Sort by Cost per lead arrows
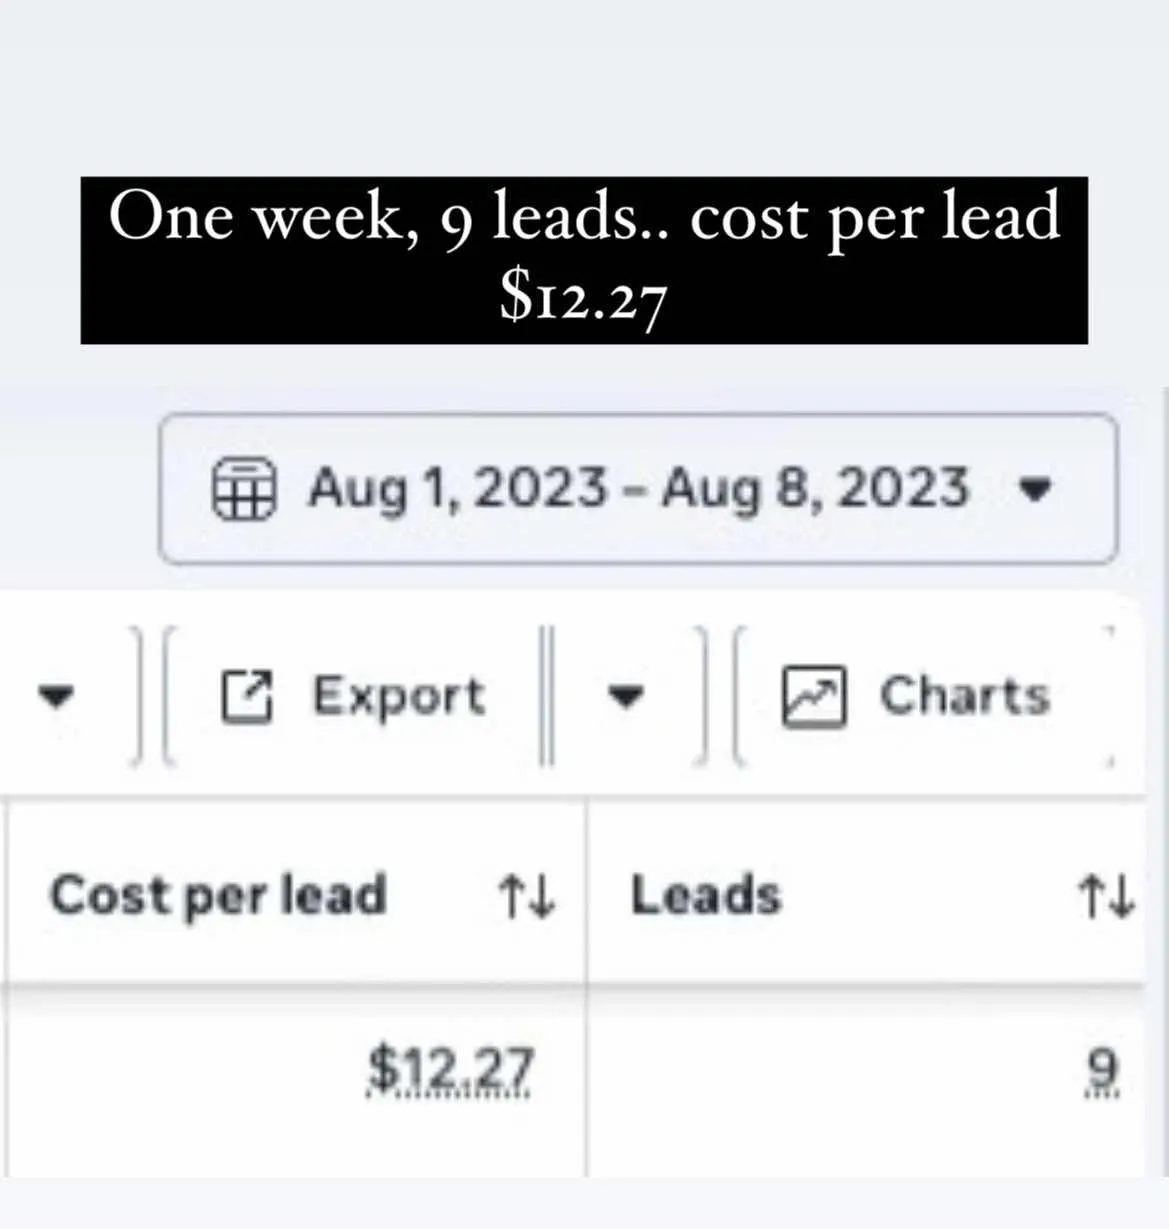The width and height of the screenshot is (1169, 1229). (x=527, y=896)
